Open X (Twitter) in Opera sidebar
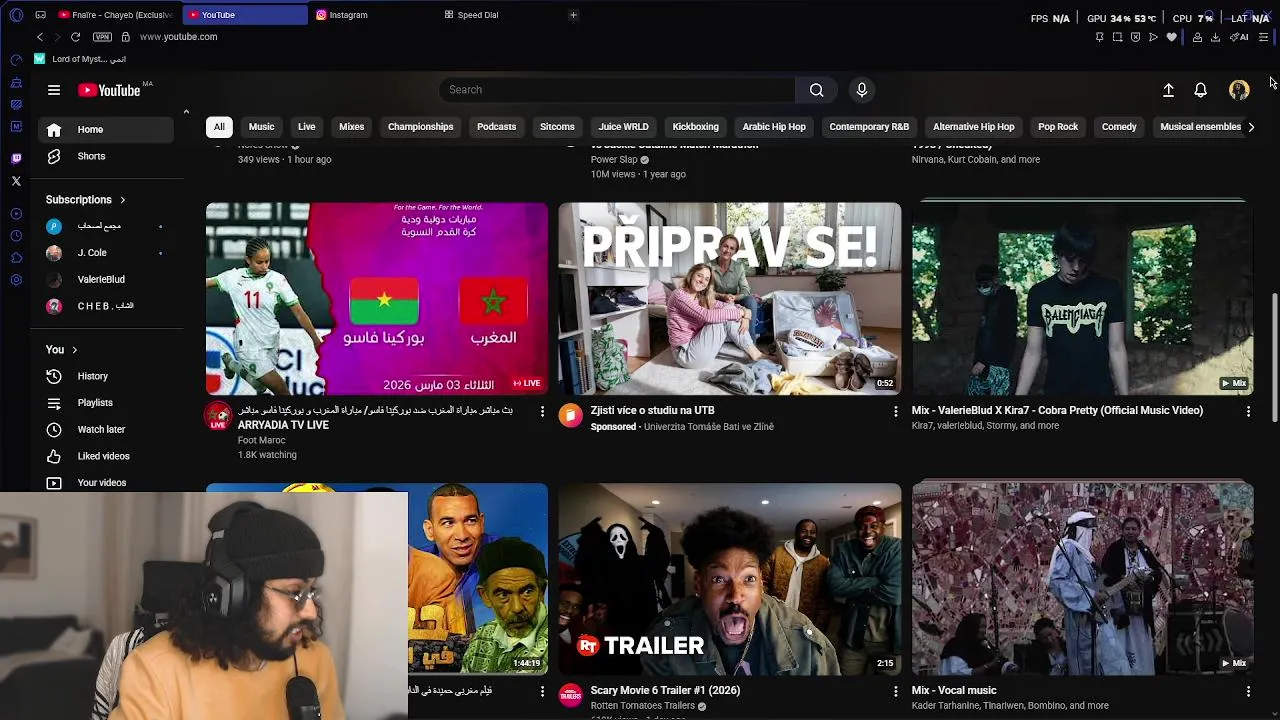 (x=16, y=181)
